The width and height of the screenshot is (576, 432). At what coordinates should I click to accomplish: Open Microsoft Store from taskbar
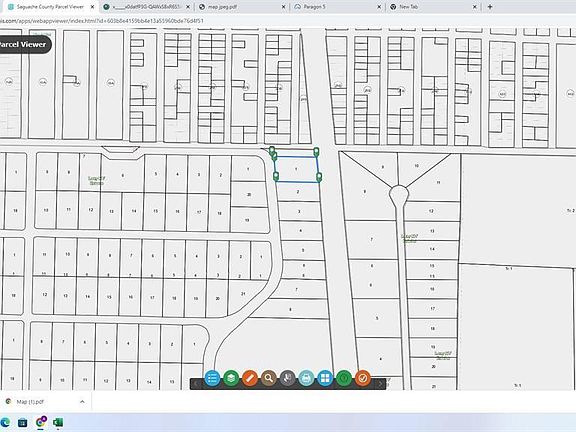coord(23,422)
